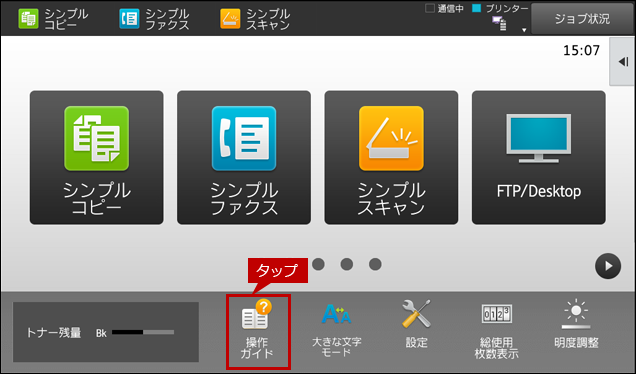Go to next home page arrow
The image size is (636, 374).
click(x=608, y=266)
